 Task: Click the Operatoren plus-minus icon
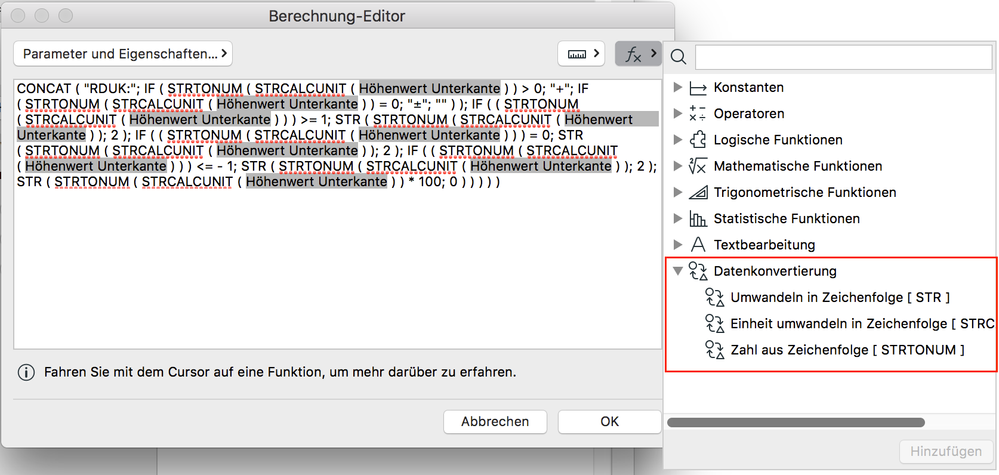(698, 113)
